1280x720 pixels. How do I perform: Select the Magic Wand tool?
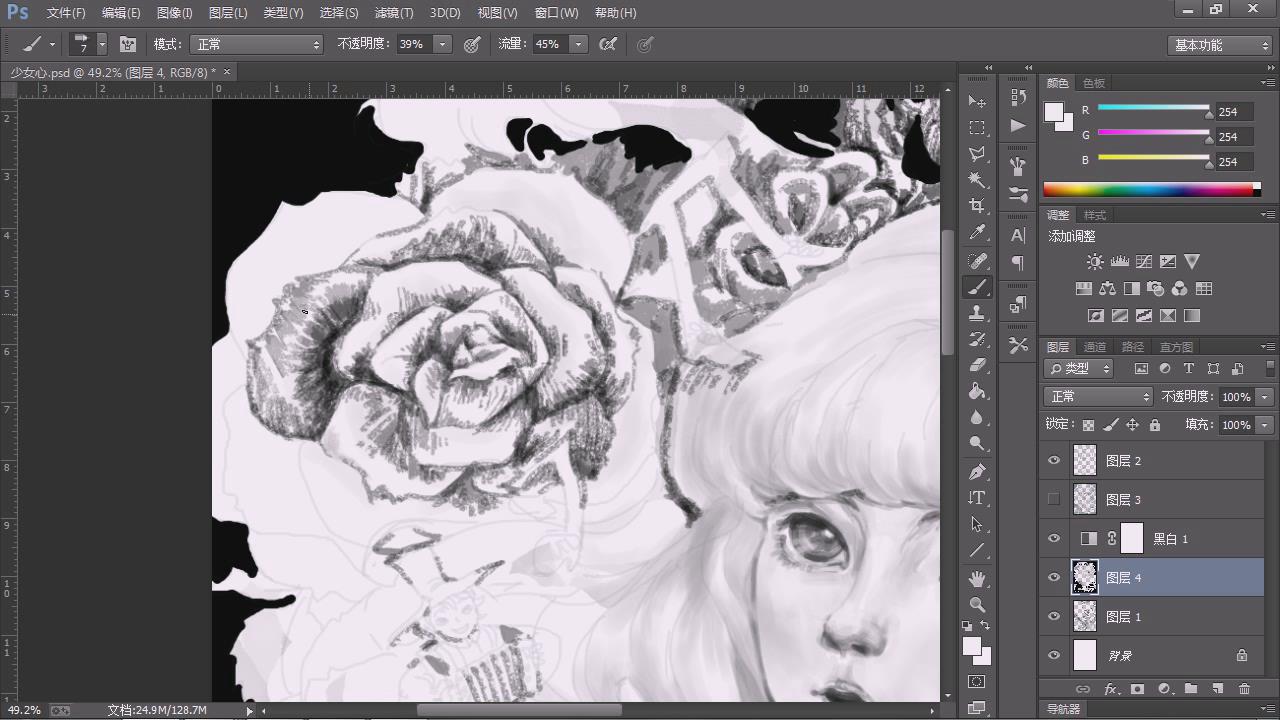click(977, 180)
